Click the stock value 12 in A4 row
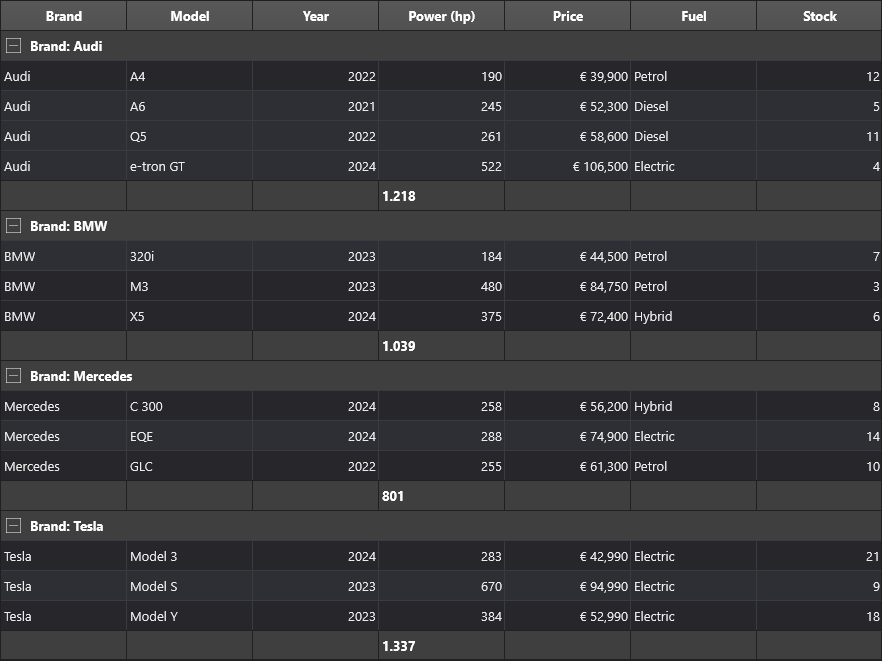 tap(819, 76)
